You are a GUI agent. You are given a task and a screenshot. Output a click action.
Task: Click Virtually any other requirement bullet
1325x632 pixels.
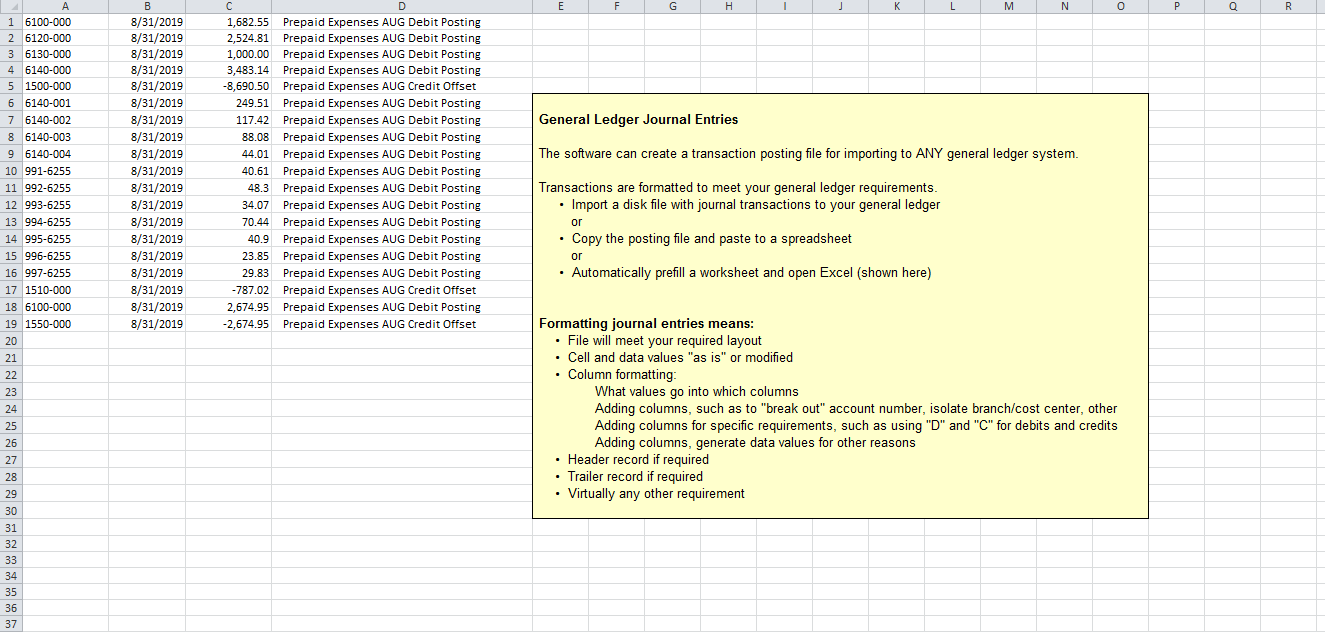(656, 494)
